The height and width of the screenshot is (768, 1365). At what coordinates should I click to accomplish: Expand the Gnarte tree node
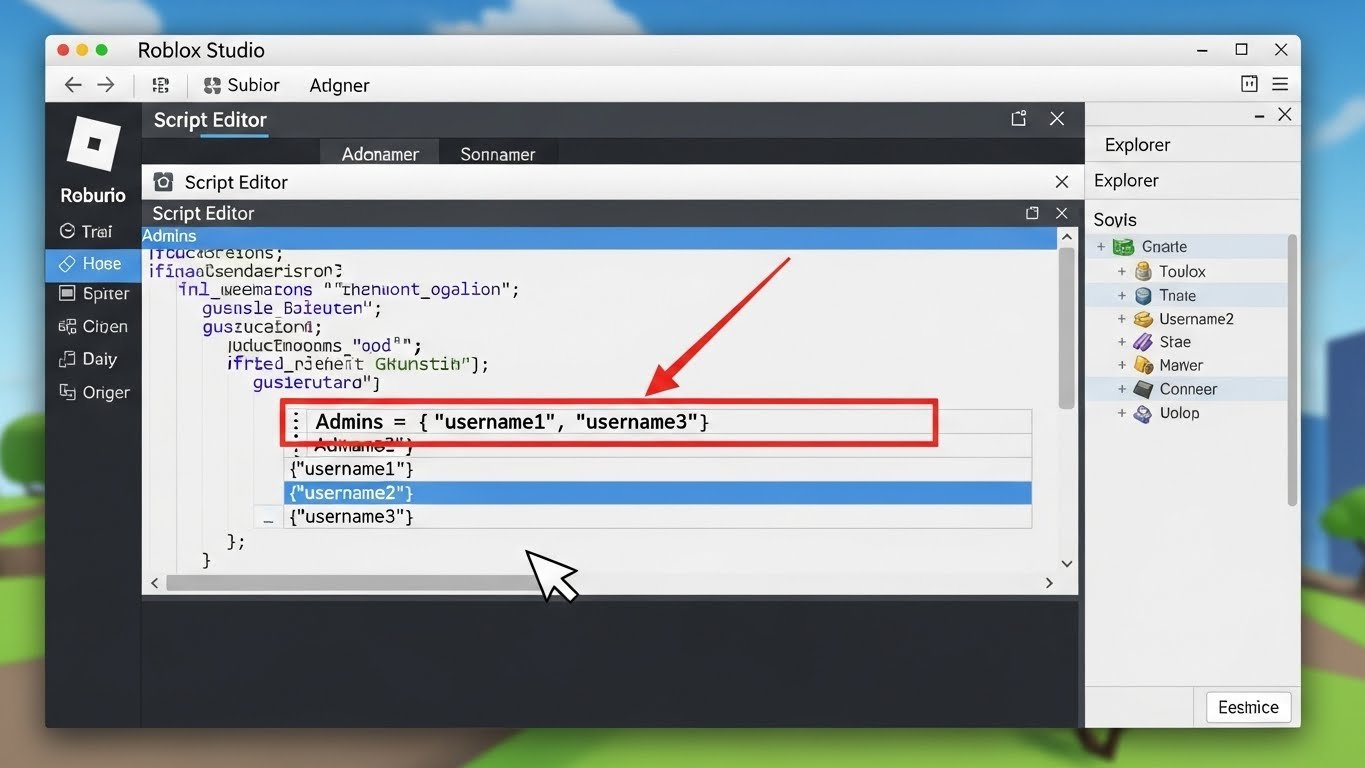point(1101,247)
